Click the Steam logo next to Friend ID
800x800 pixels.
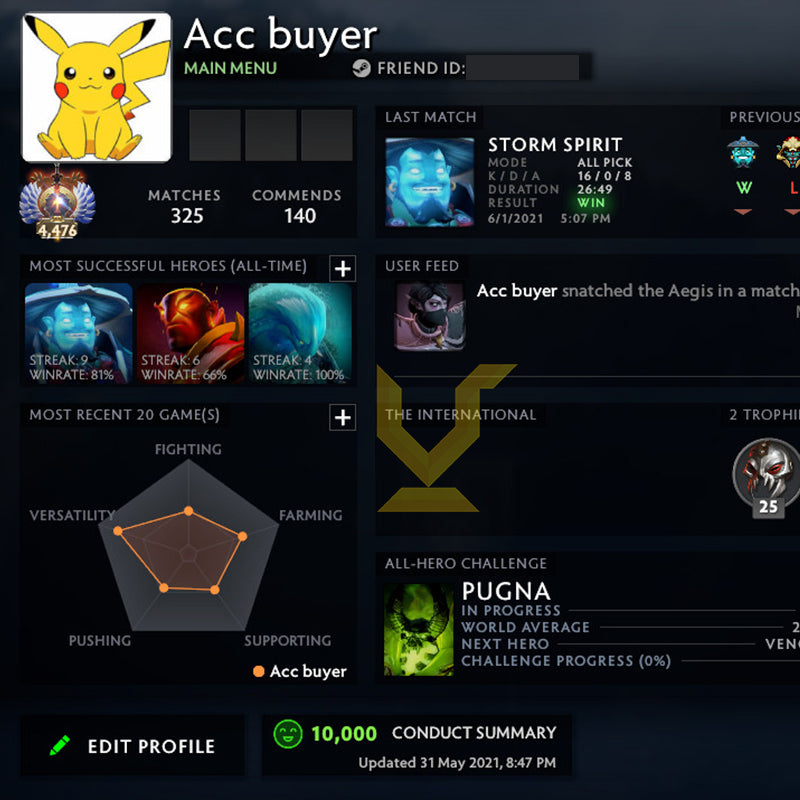(362, 68)
